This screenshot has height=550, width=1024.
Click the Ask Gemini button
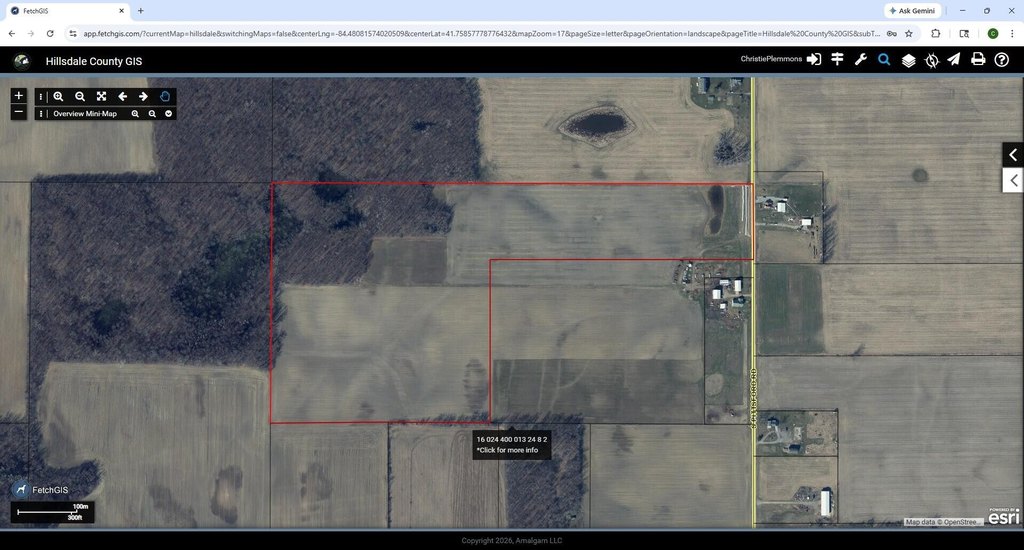point(912,10)
